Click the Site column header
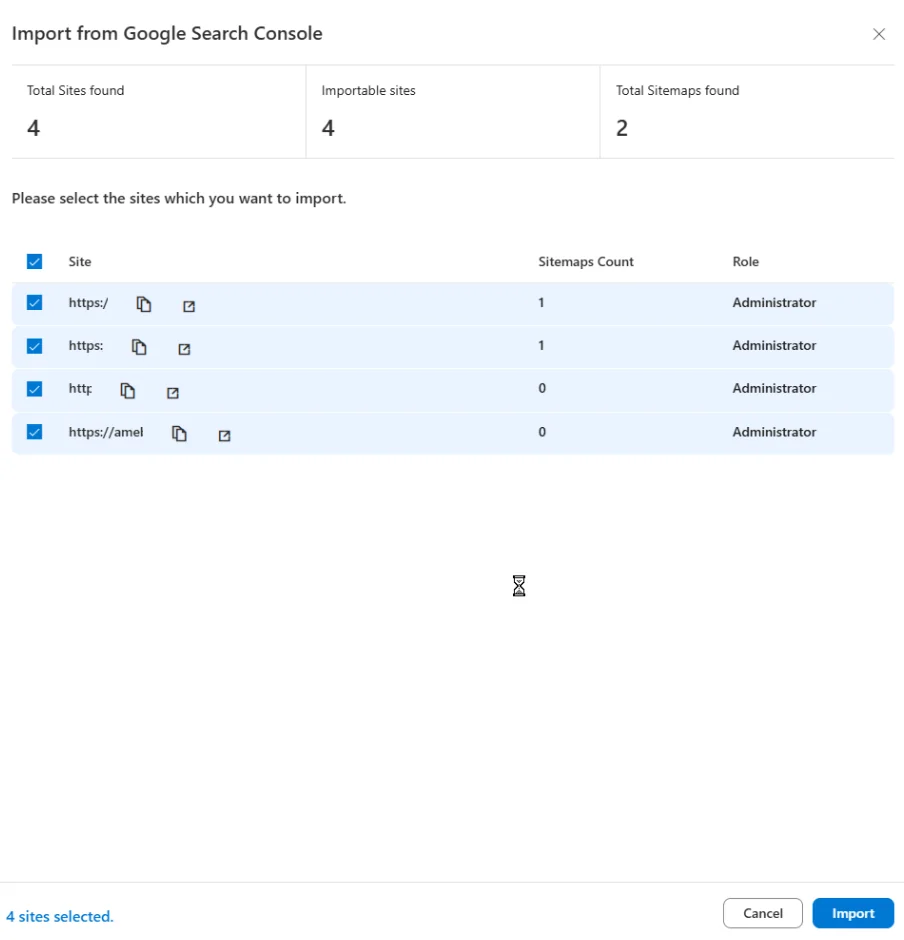904x940 pixels. (x=80, y=262)
